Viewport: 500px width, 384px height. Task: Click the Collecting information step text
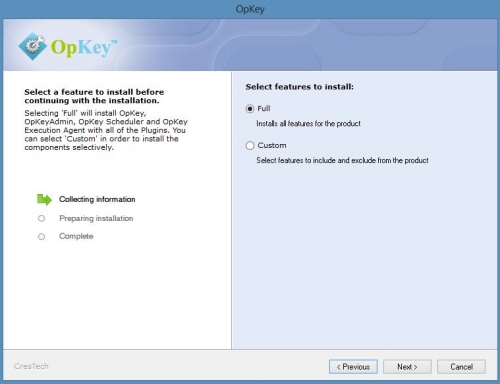[97, 199]
